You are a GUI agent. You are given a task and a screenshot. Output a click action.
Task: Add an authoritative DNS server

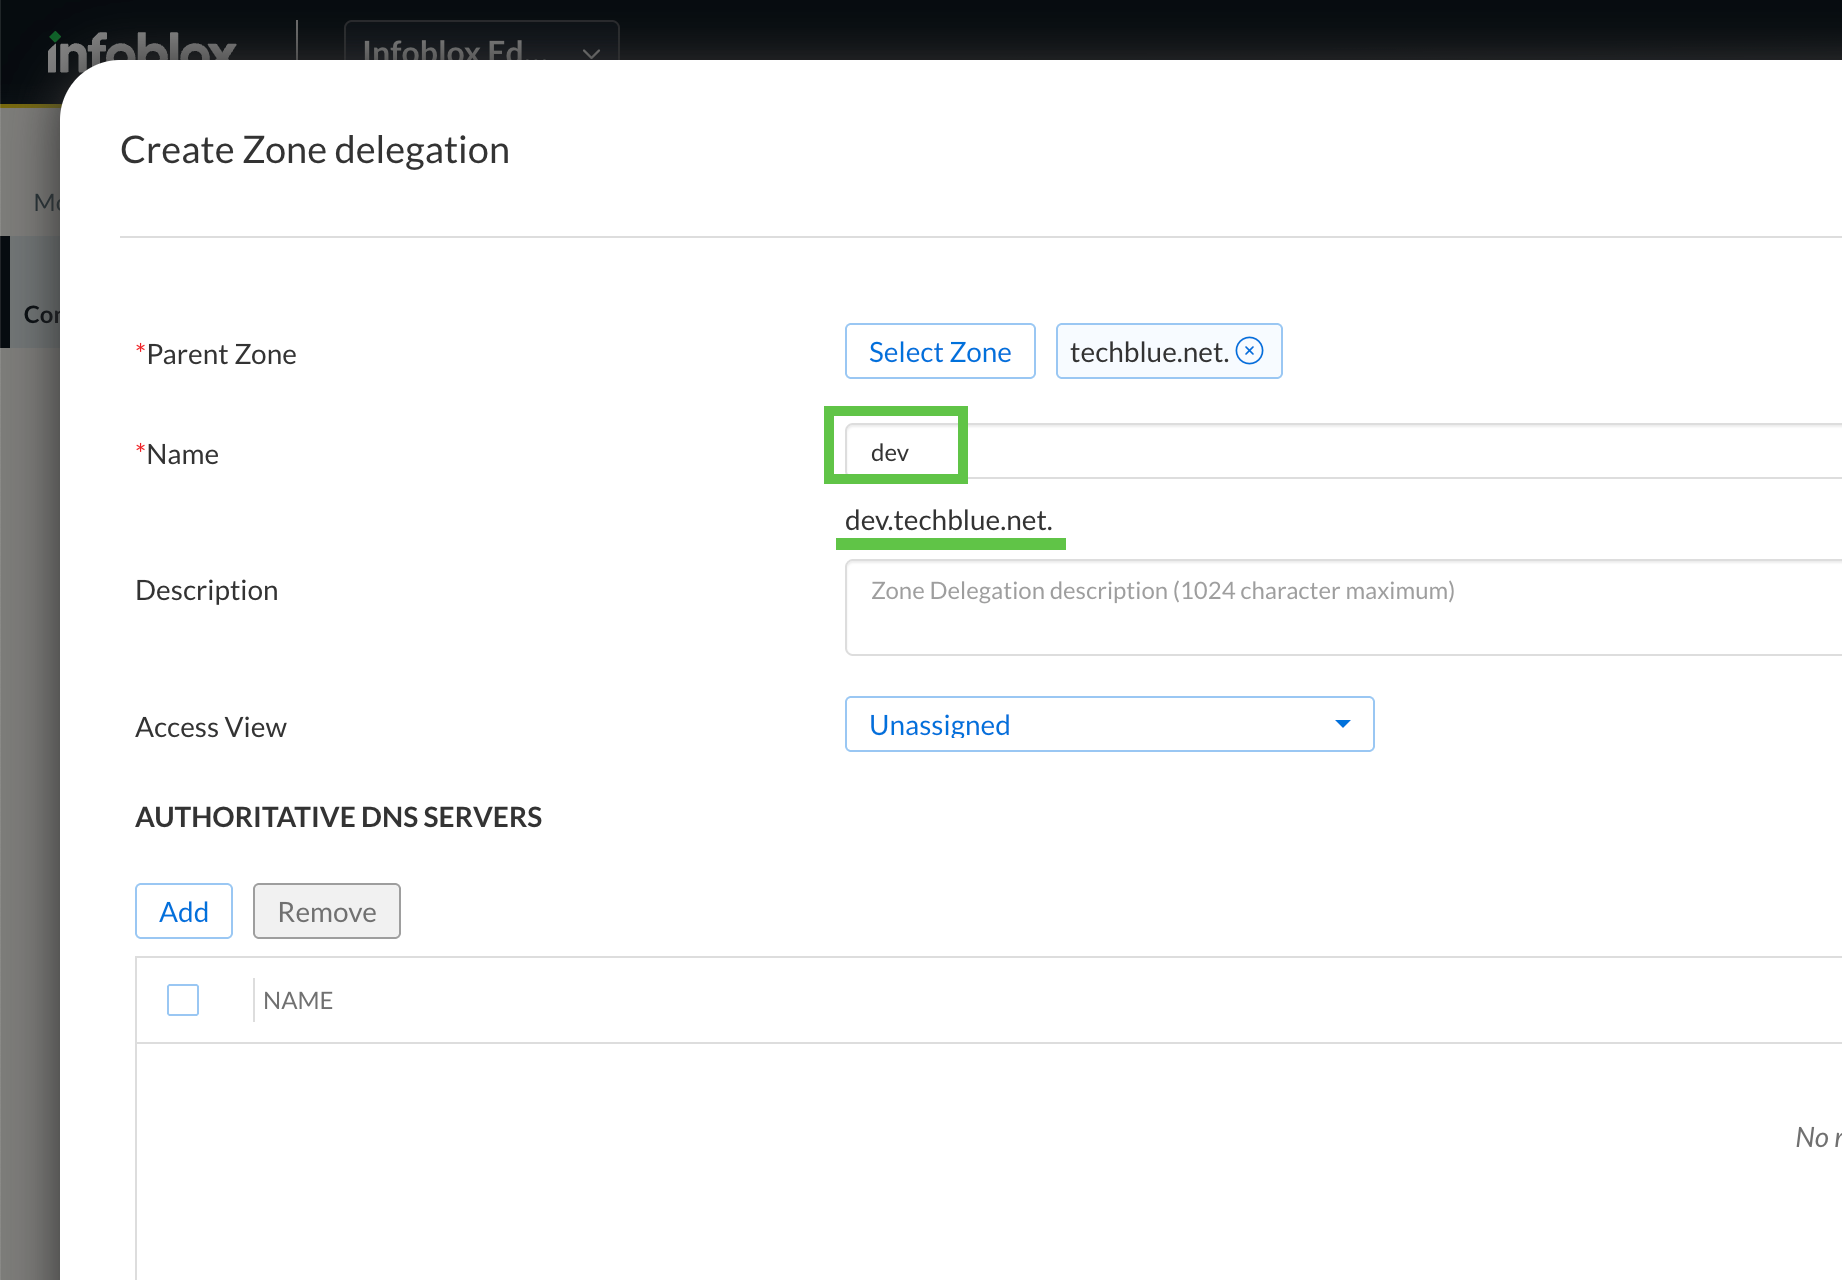[184, 911]
